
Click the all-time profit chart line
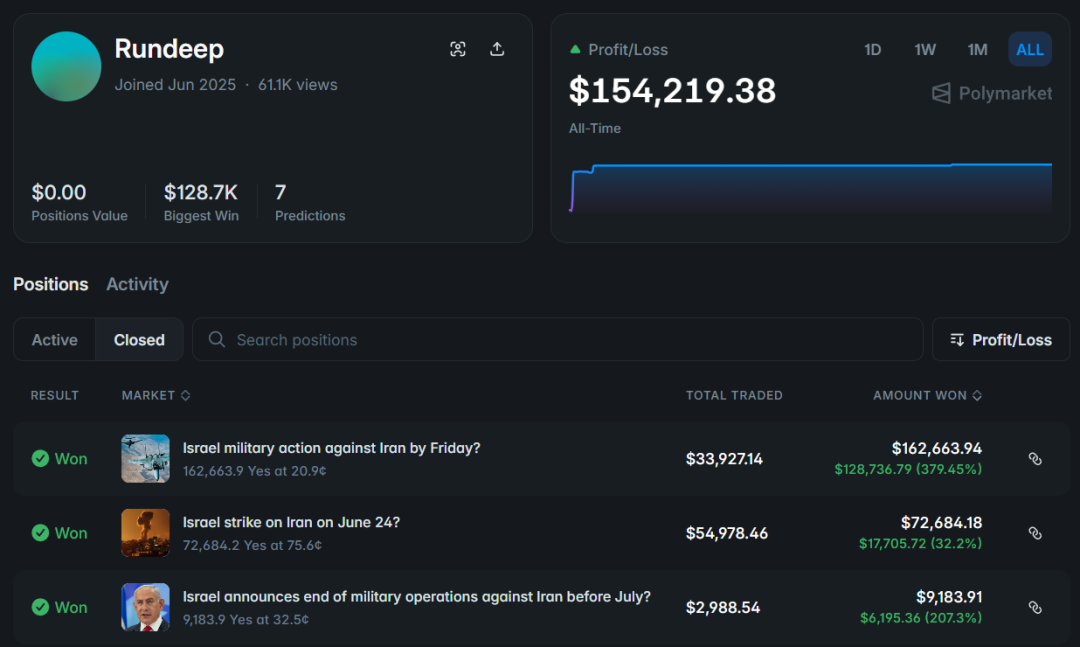click(800, 165)
